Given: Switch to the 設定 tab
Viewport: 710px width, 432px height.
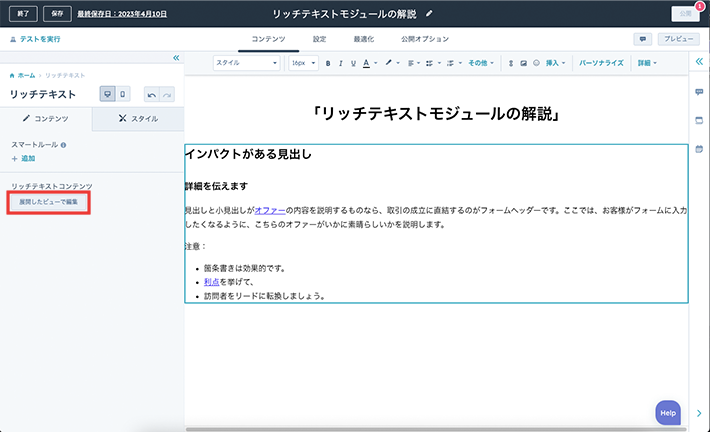Looking at the screenshot, I should pos(319,39).
